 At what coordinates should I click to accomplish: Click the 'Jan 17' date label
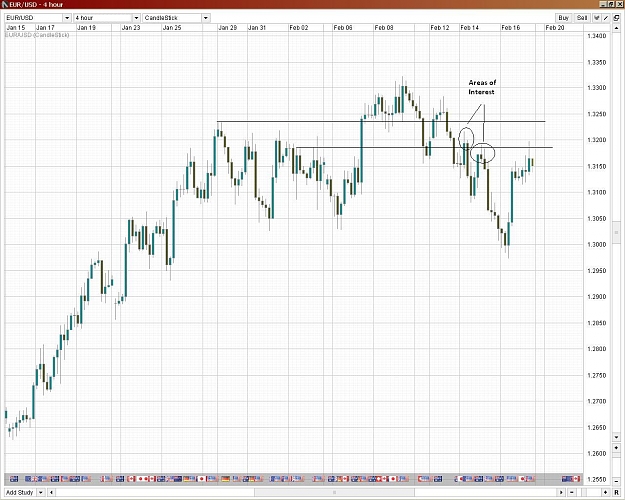tap(45, 28)
